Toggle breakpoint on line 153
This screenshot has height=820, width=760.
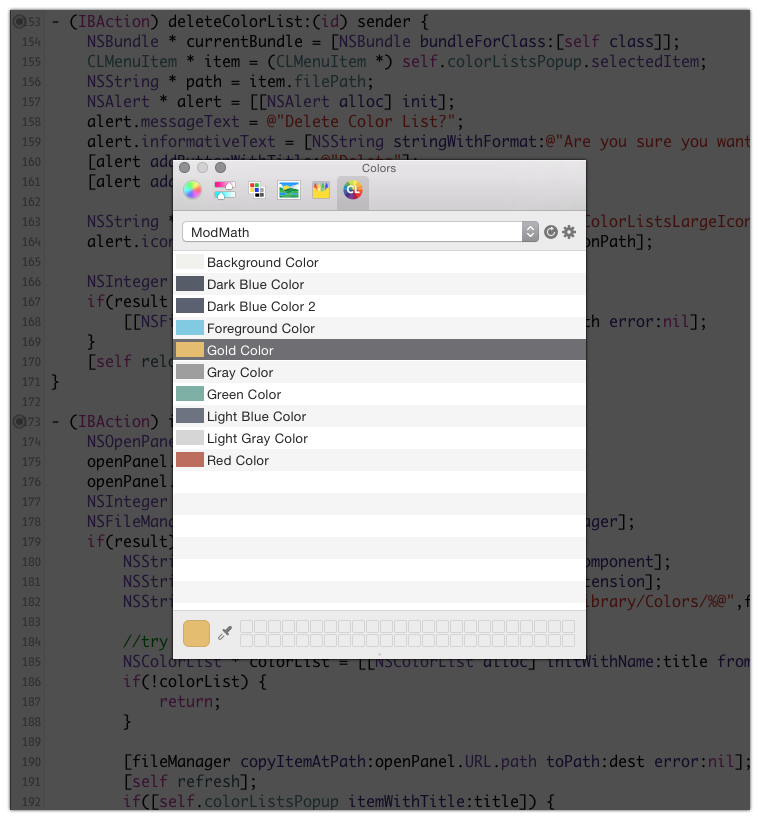20,21
